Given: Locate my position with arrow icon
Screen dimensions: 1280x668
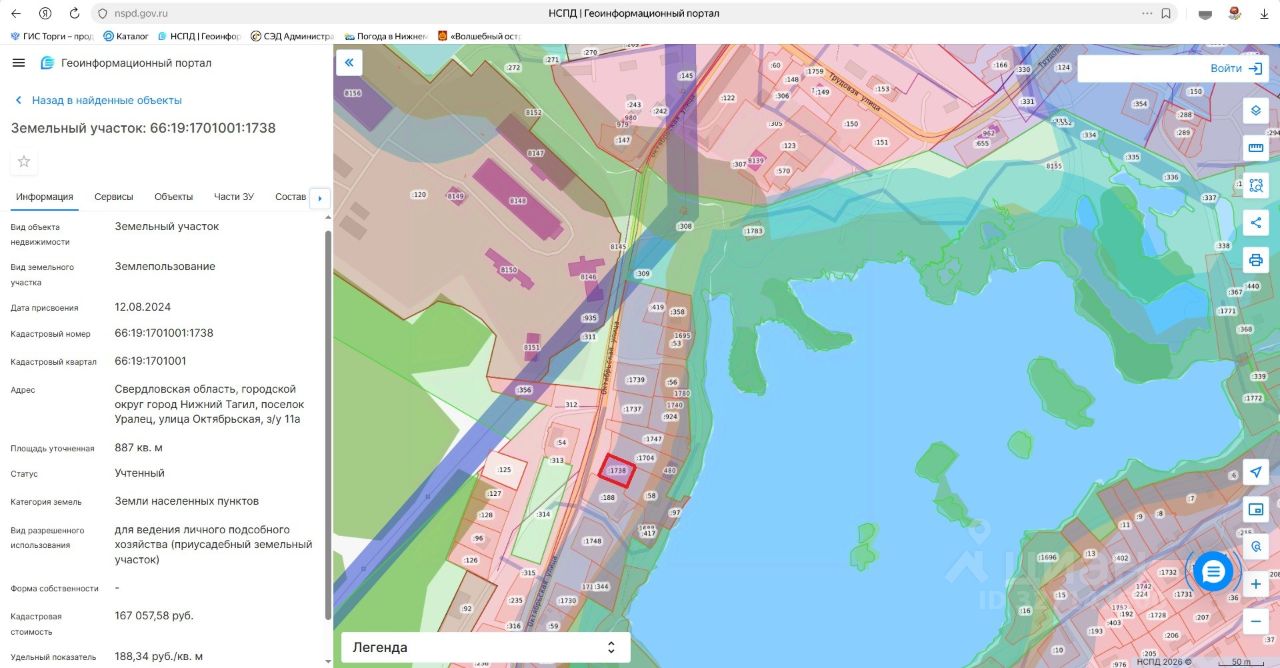Looking at the screenshot, I should pos(1256,472).
